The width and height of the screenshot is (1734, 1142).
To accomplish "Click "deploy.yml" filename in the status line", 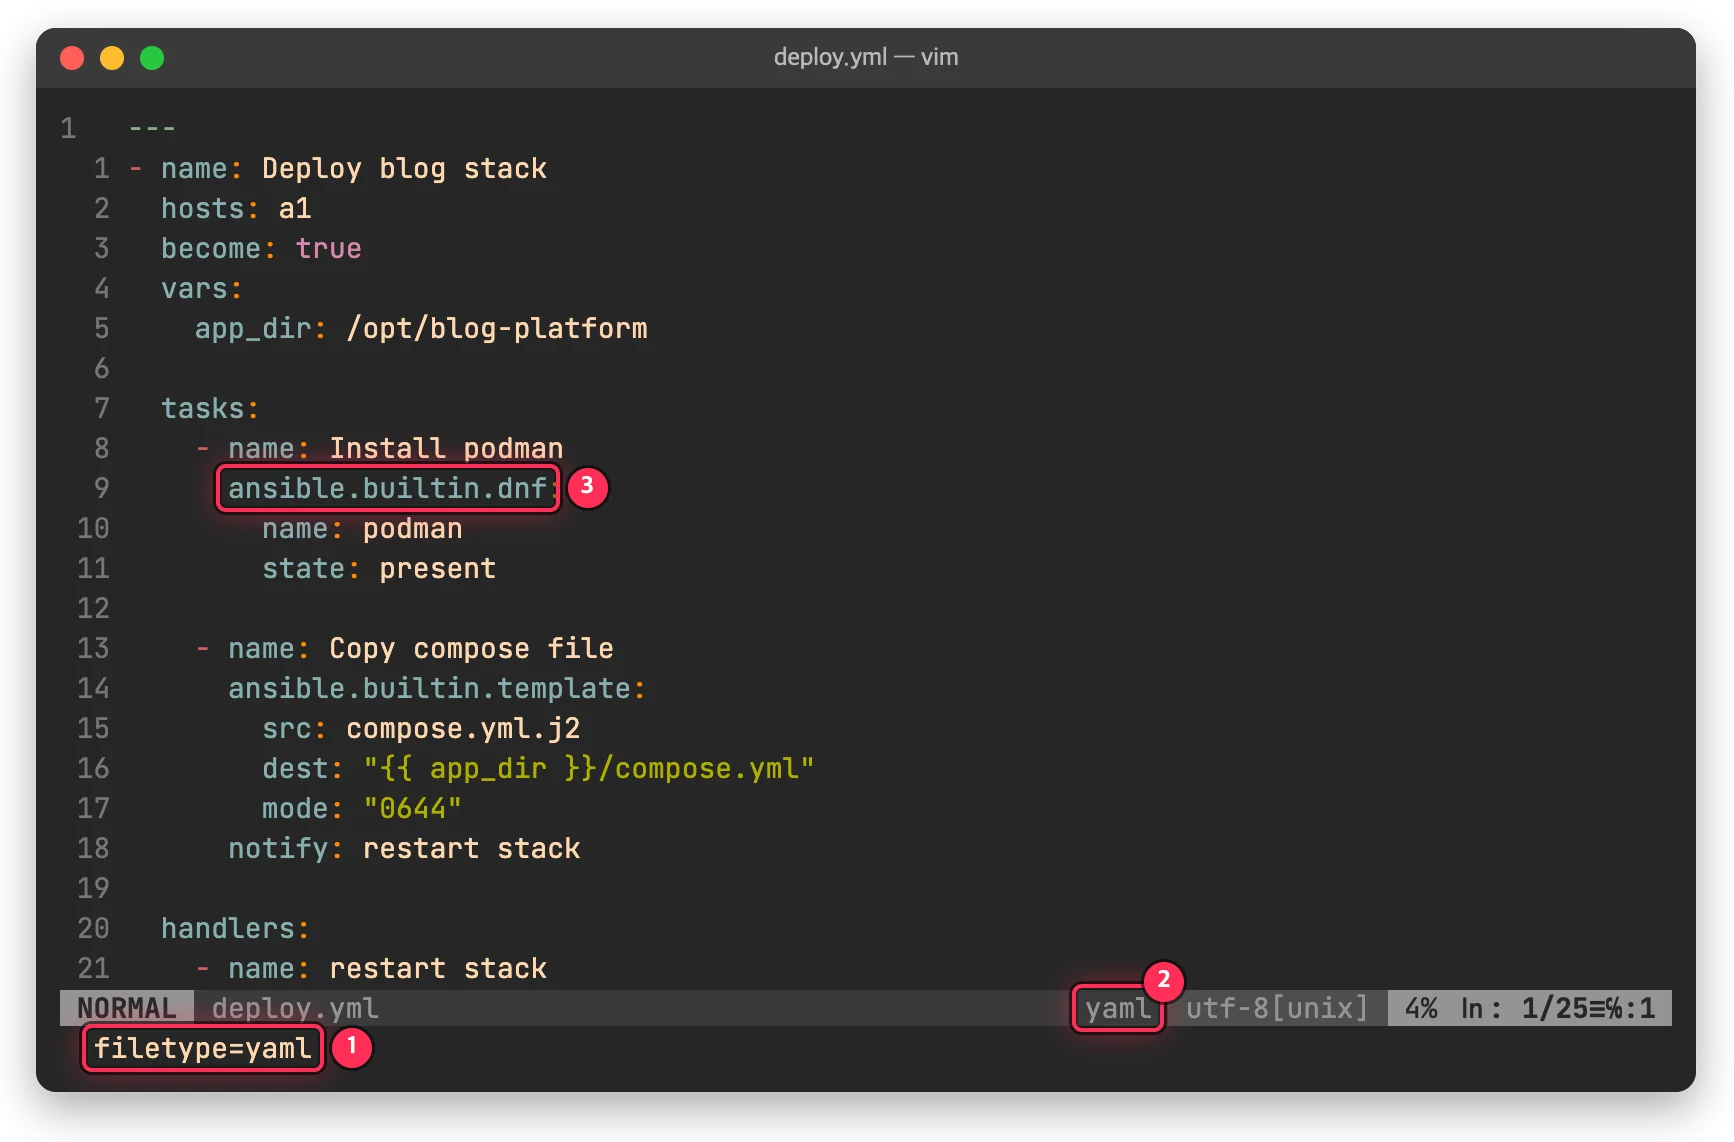I will (x=295, y=1008).
